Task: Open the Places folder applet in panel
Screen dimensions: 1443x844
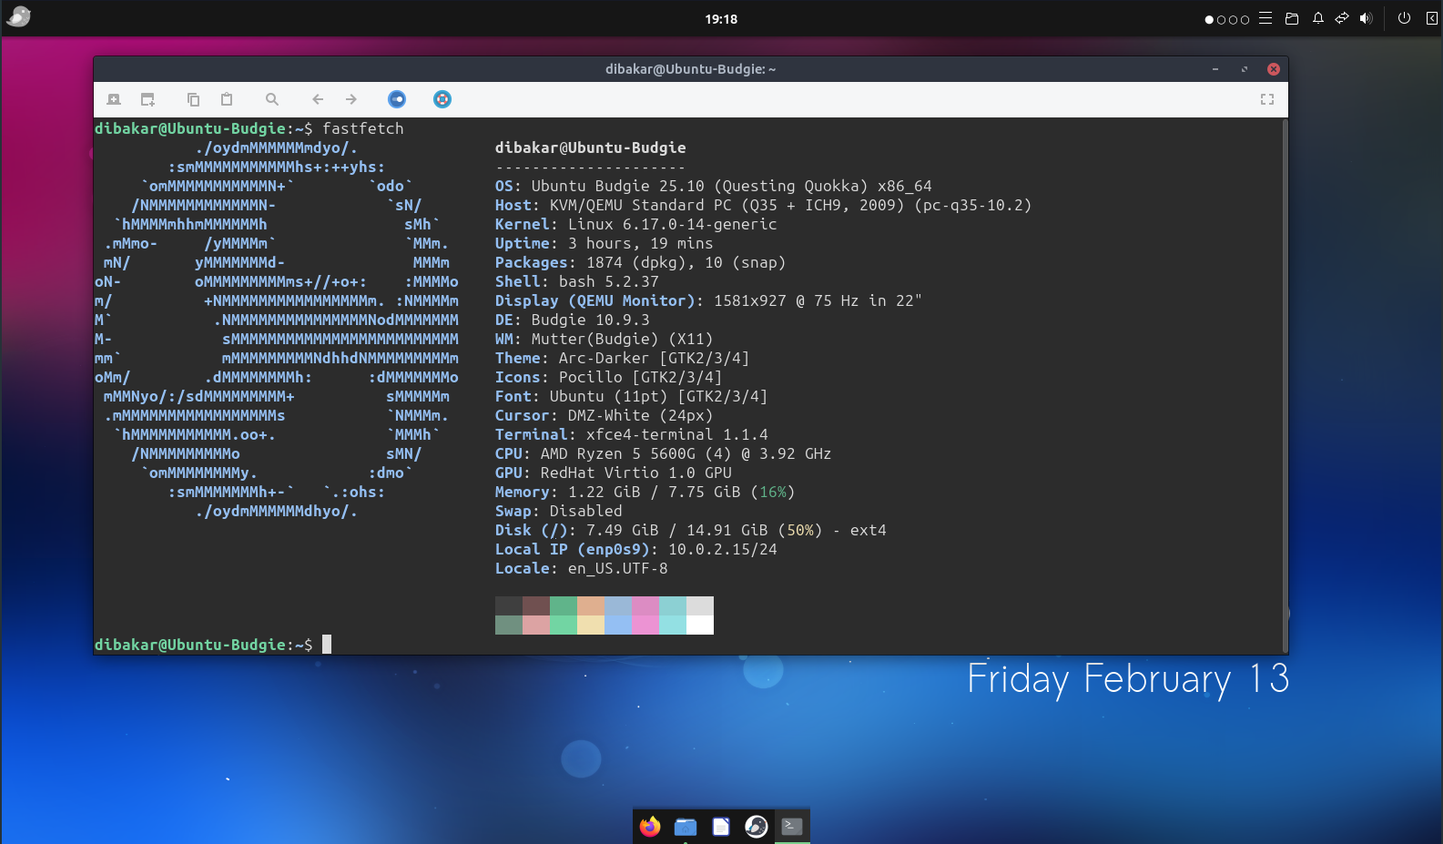Action: tap(1292, 18)
